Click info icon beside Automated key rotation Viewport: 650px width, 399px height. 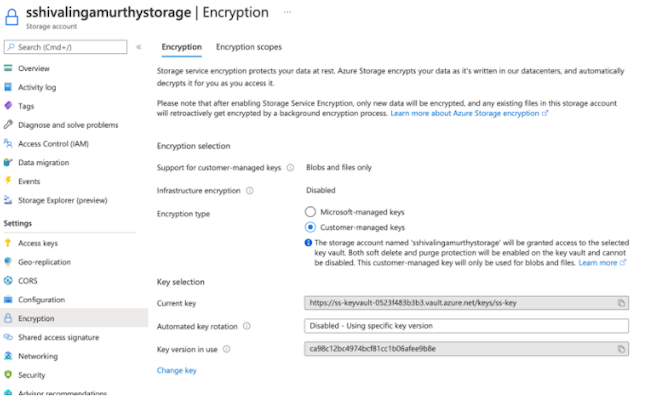point(247,326)
